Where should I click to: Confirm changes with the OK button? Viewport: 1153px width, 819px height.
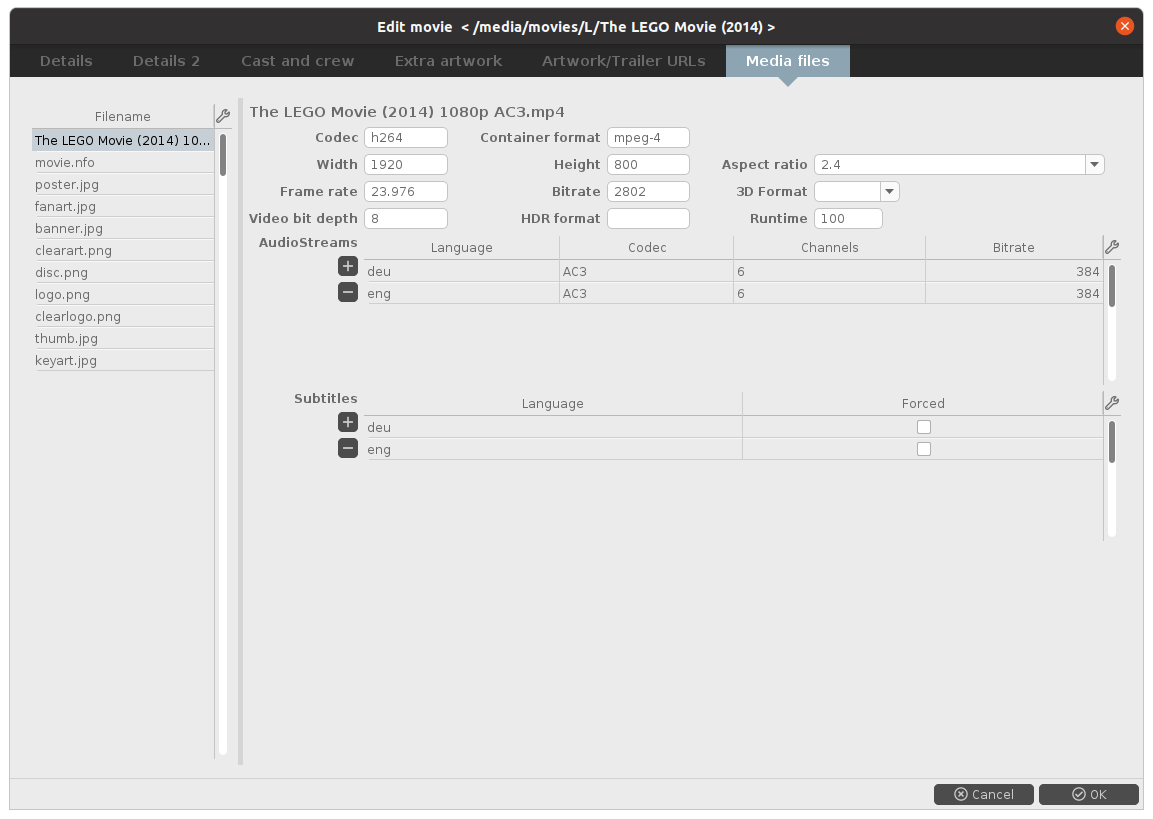click(1088, 794)
